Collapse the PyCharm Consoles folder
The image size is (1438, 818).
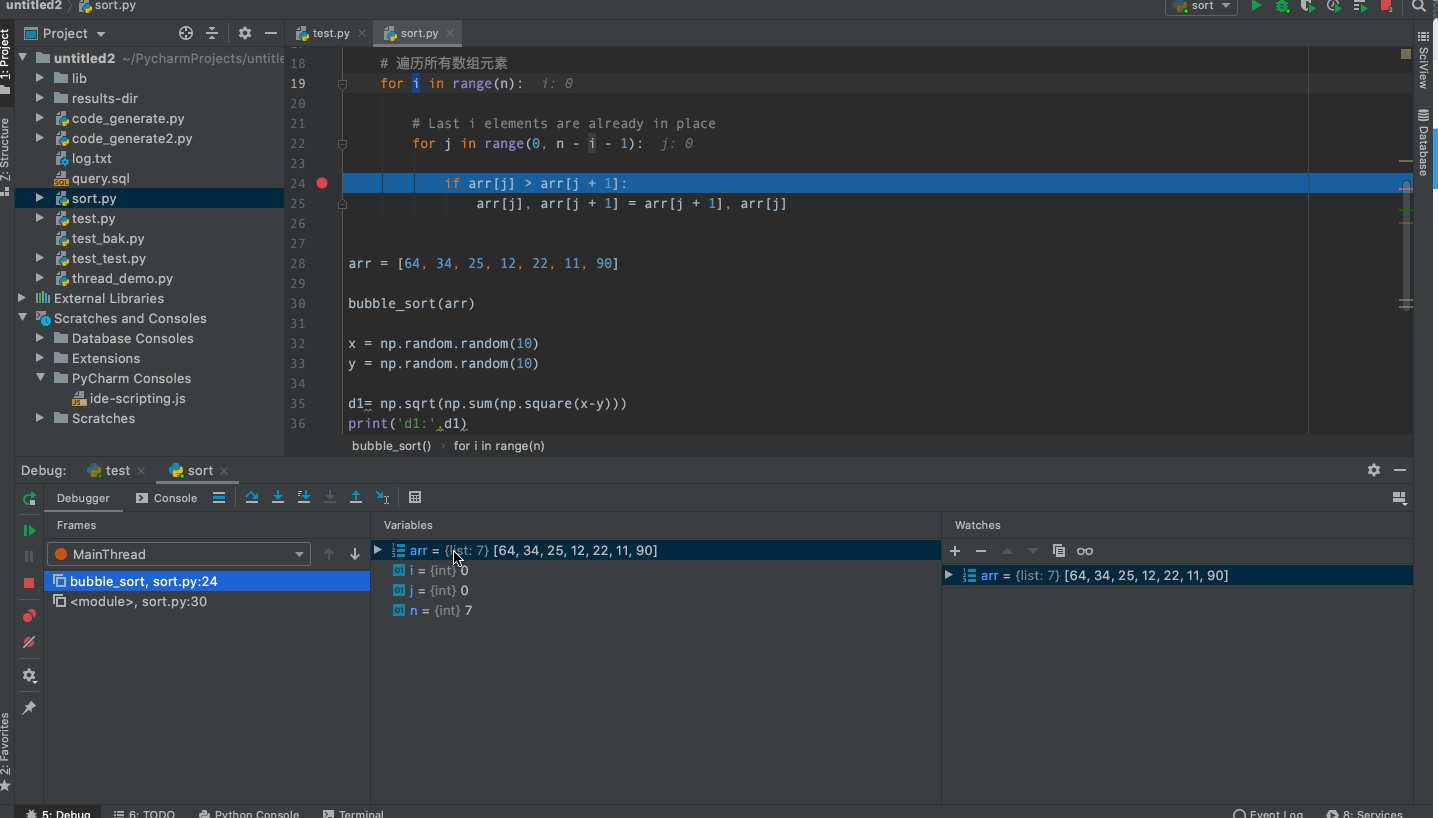(x=40, y=378)
